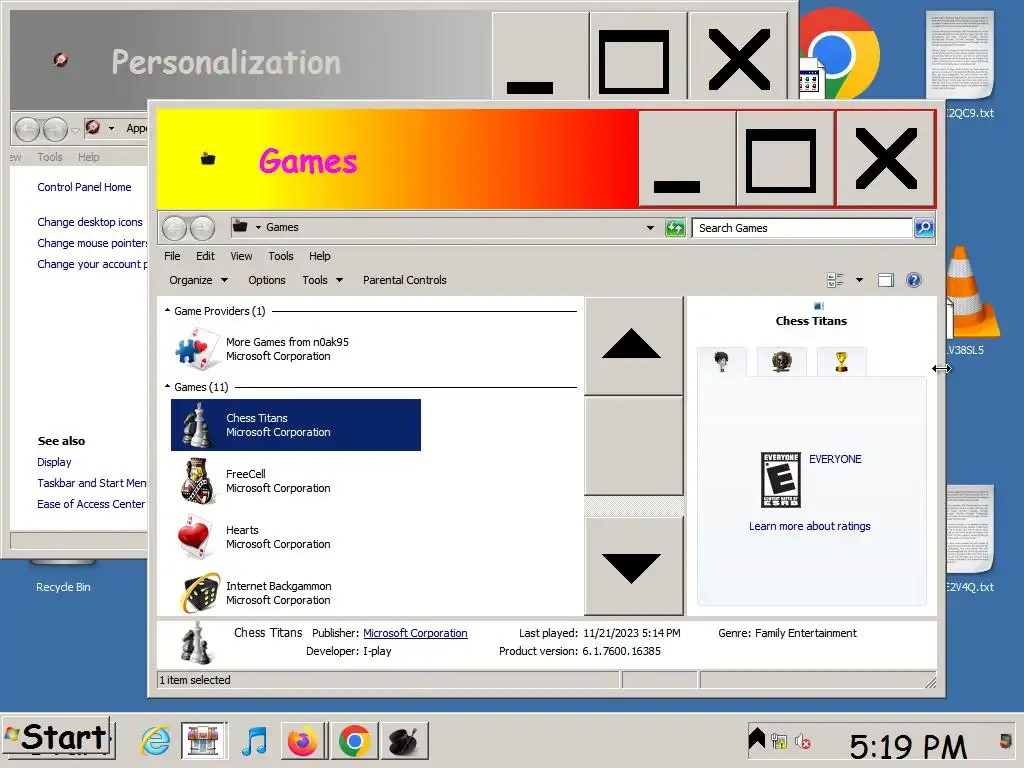Click the FreeCell card icon

coord(197,481)
